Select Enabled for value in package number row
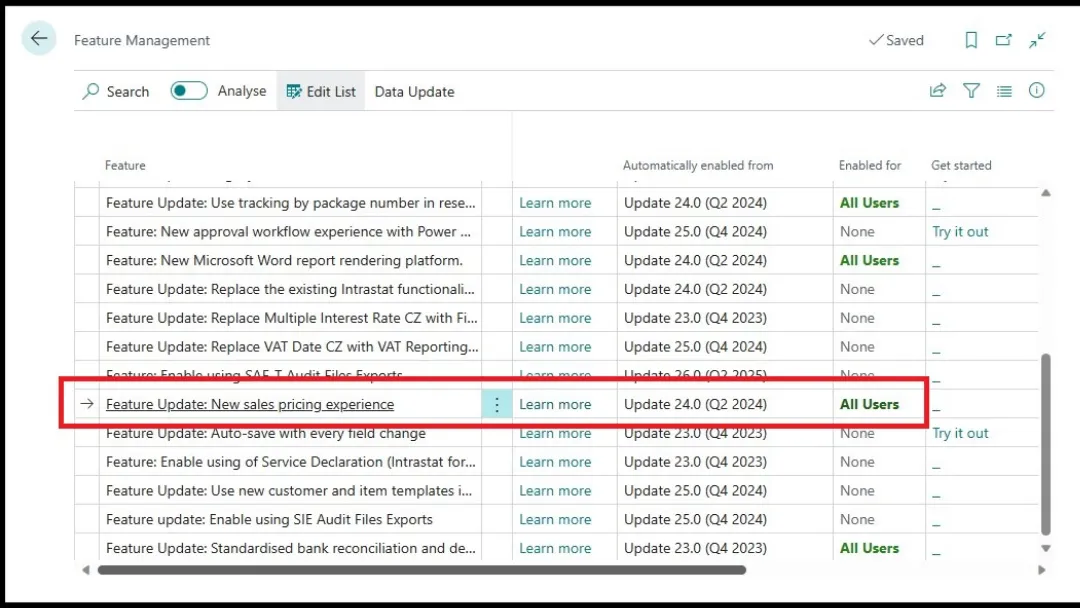 click(869, 203)
